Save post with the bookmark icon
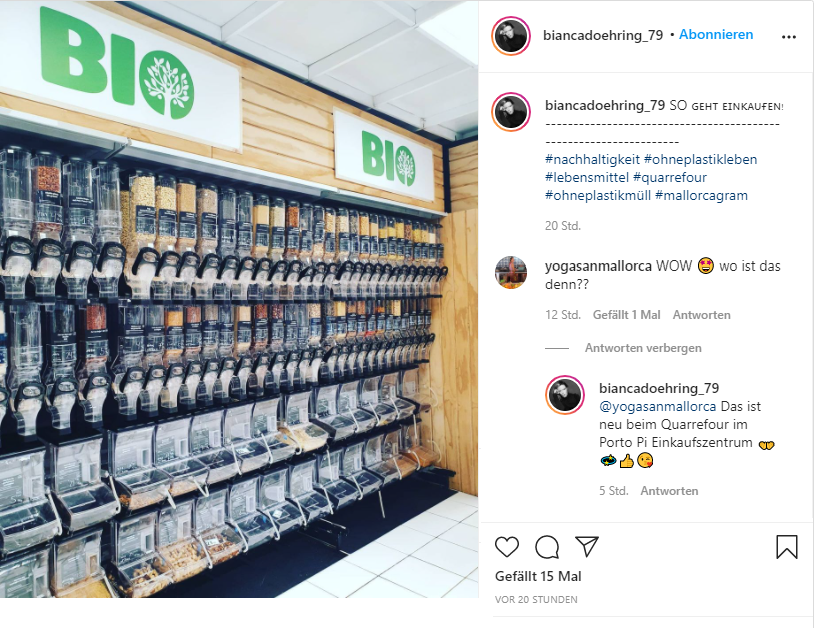 (x=786, y=547)
